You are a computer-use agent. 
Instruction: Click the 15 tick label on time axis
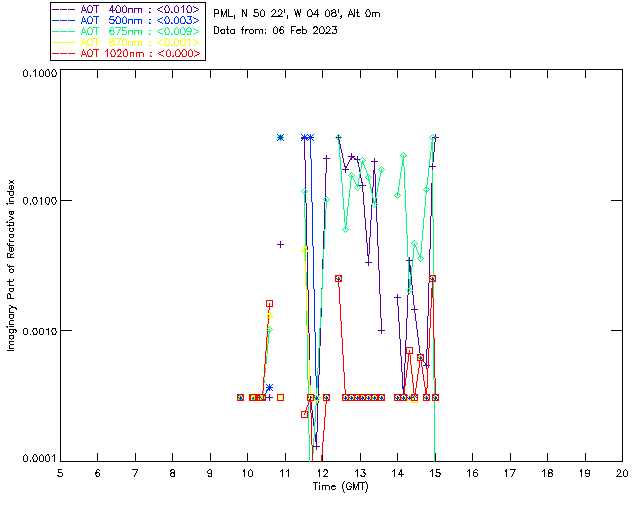tap(435, 472)
